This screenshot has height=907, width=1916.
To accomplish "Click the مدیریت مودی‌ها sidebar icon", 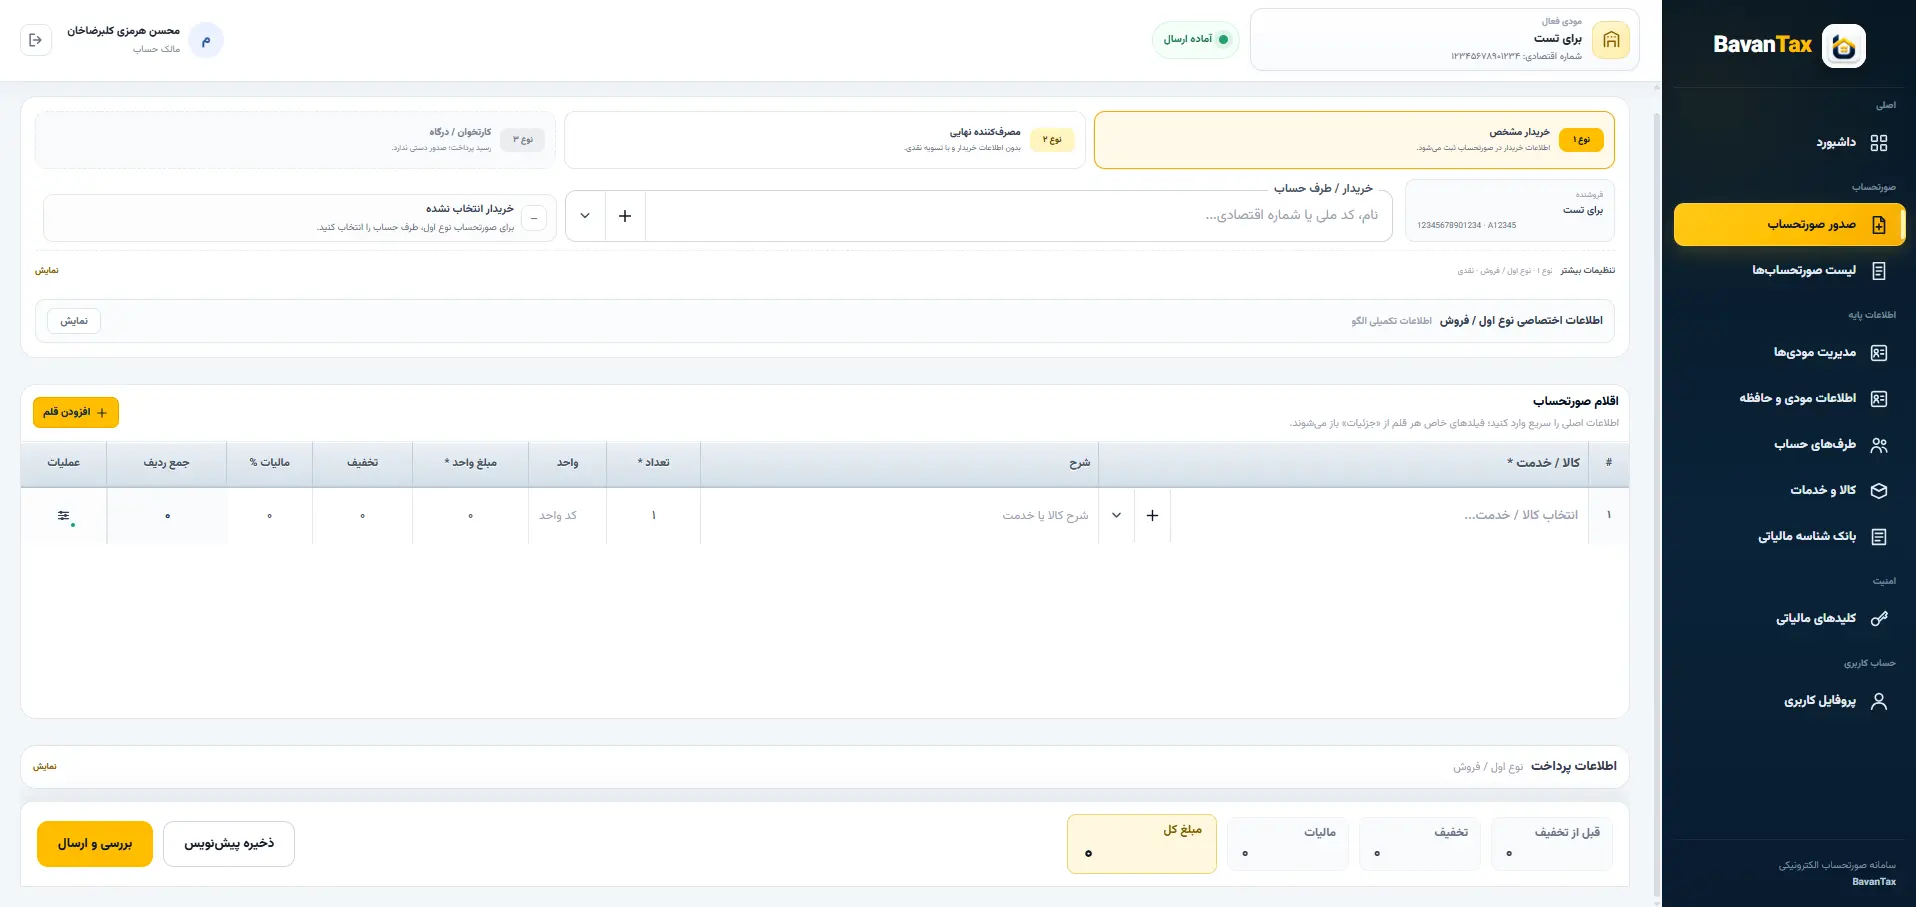I will 1879,353.
